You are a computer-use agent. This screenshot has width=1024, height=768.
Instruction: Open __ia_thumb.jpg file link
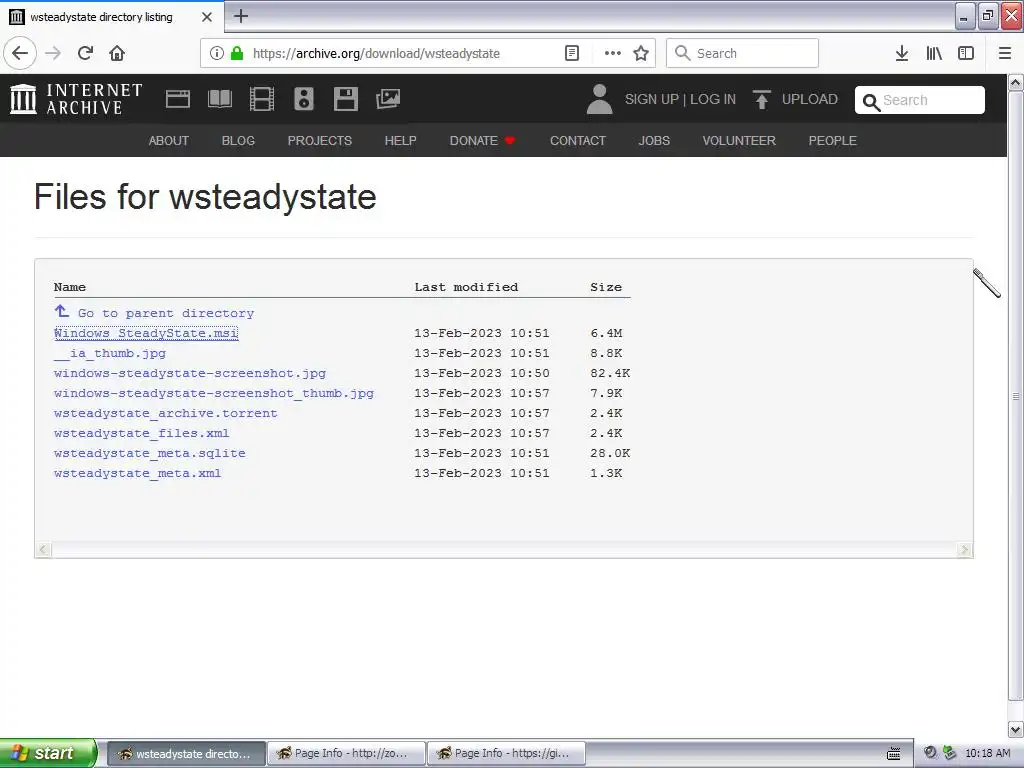click(x=110, y=353)
